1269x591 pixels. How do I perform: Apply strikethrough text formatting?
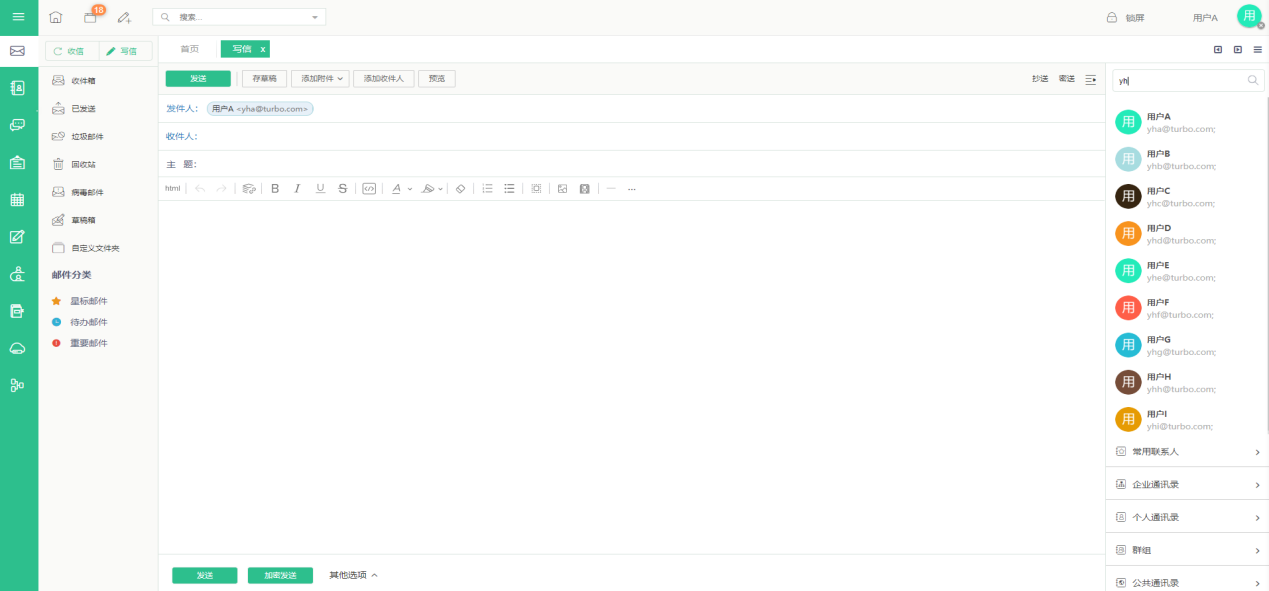pos(343,188)
